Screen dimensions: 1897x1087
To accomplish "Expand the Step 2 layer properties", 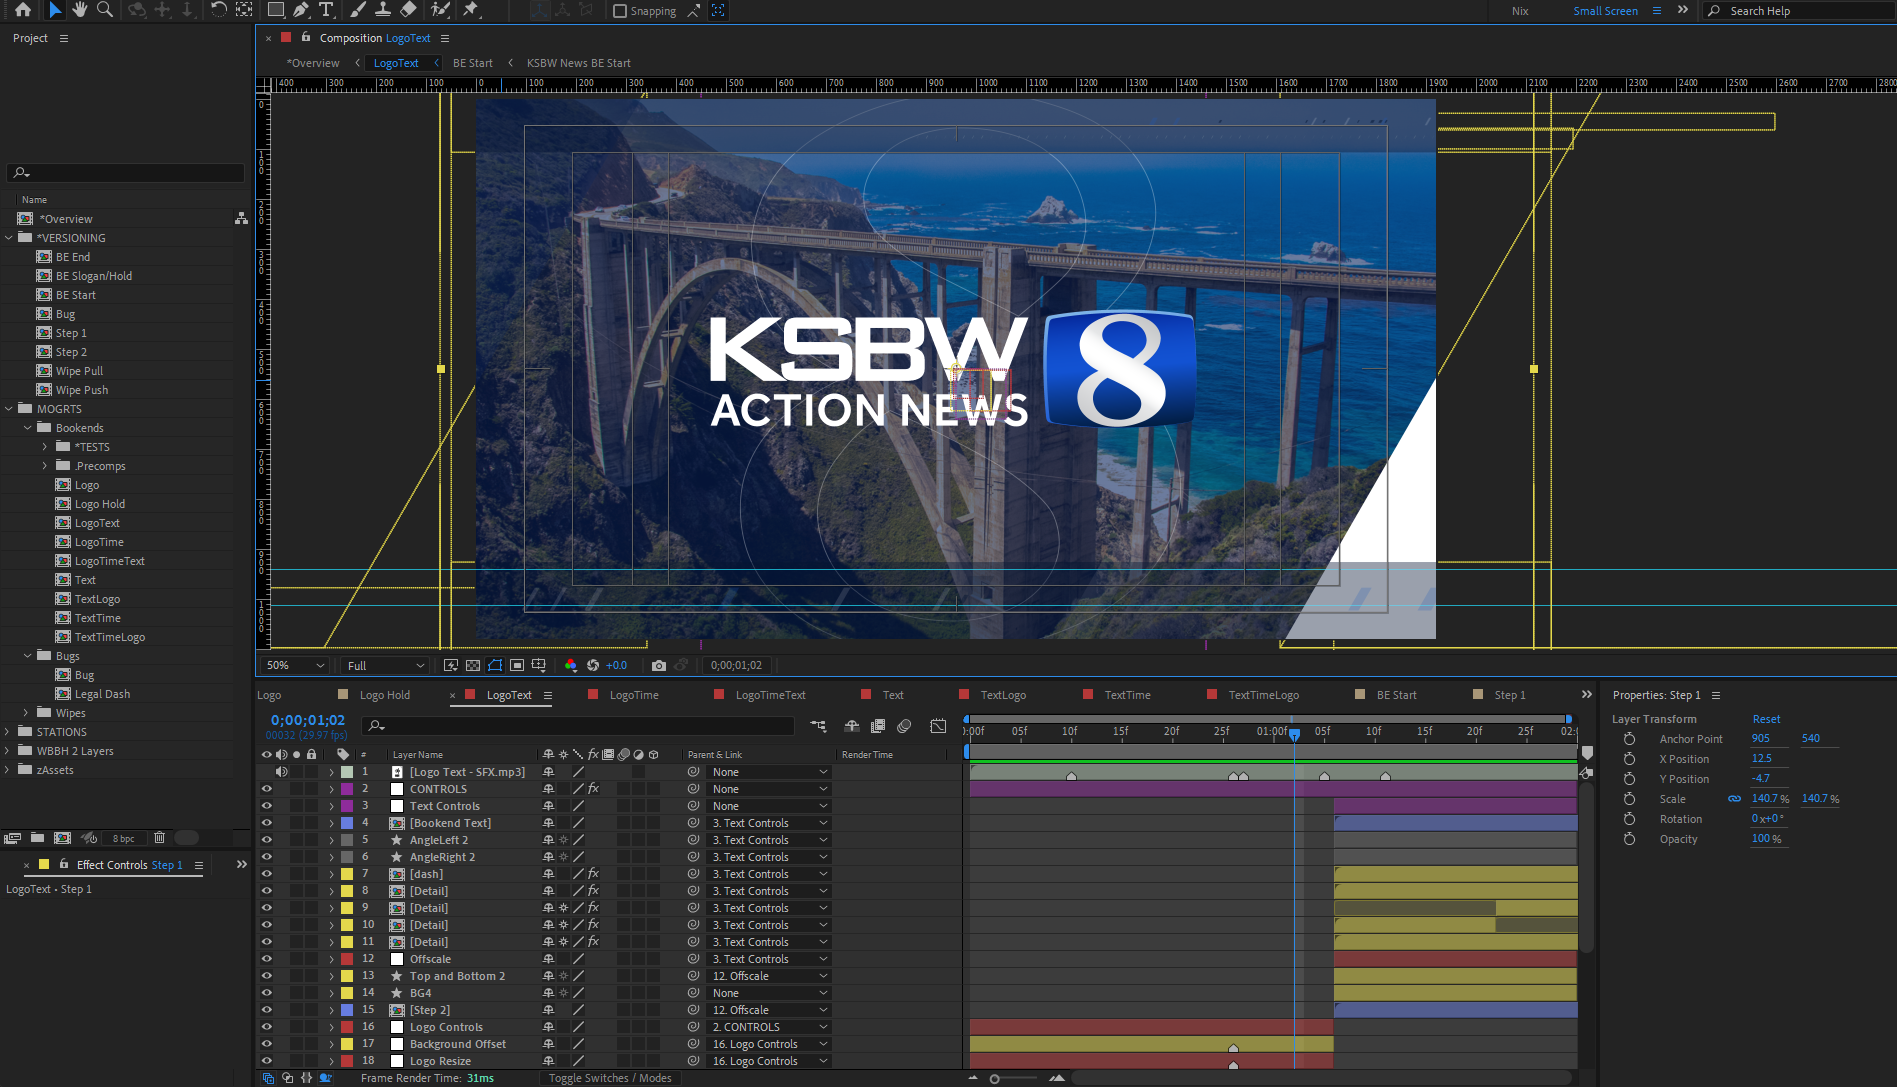I will 332,1010.
